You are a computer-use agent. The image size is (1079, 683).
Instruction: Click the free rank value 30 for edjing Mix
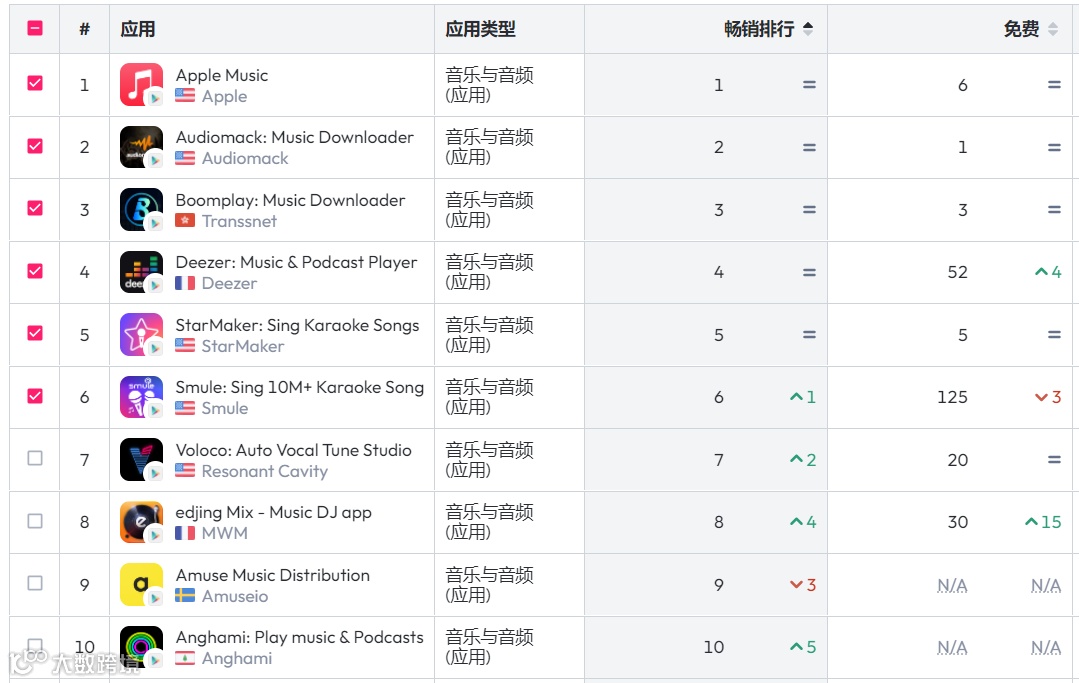[957, 522]
